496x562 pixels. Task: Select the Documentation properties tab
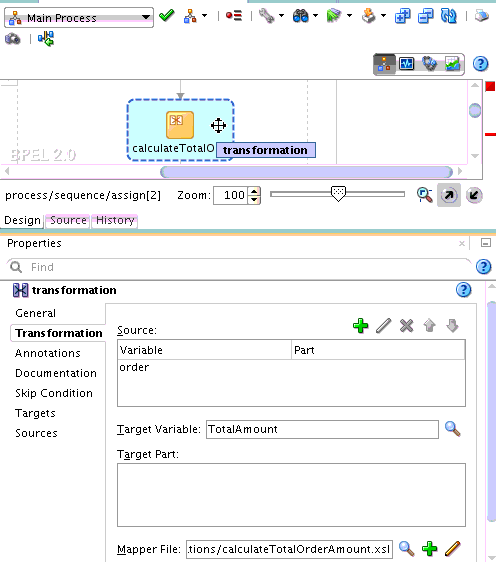(56, 373)
